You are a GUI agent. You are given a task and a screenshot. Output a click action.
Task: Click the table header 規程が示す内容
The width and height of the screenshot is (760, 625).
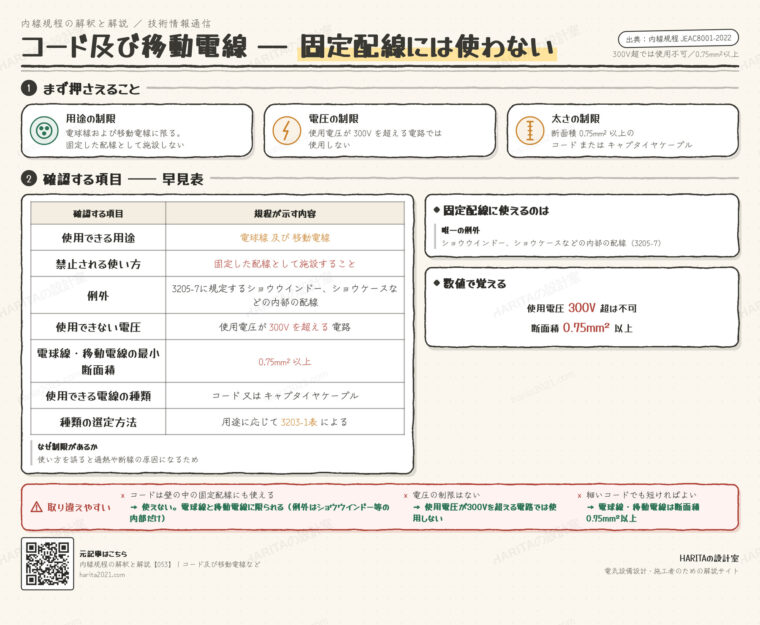pos(285,213)
